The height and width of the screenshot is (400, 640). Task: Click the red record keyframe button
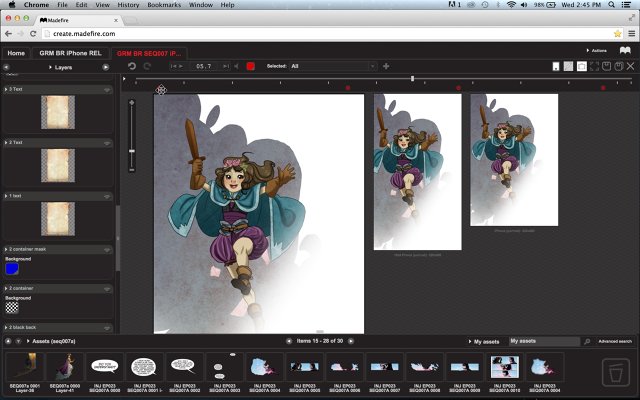pos(251,66)
